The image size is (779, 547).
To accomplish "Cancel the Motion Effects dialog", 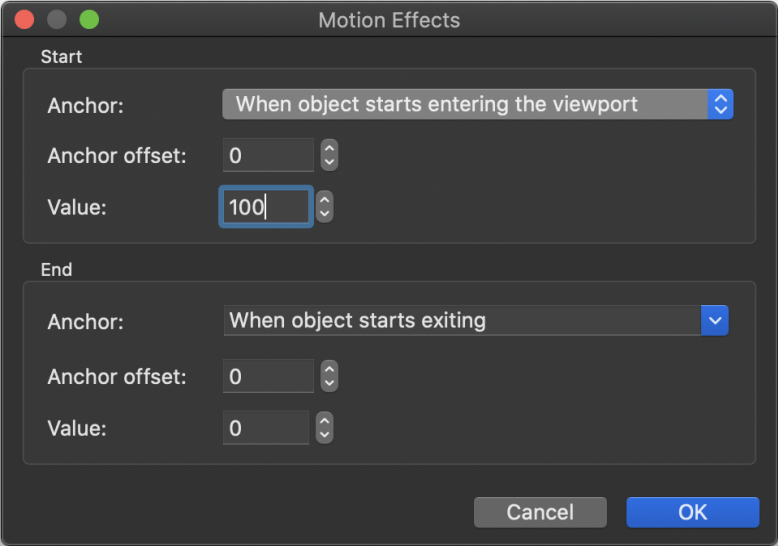I will click(x=540, y=512).
